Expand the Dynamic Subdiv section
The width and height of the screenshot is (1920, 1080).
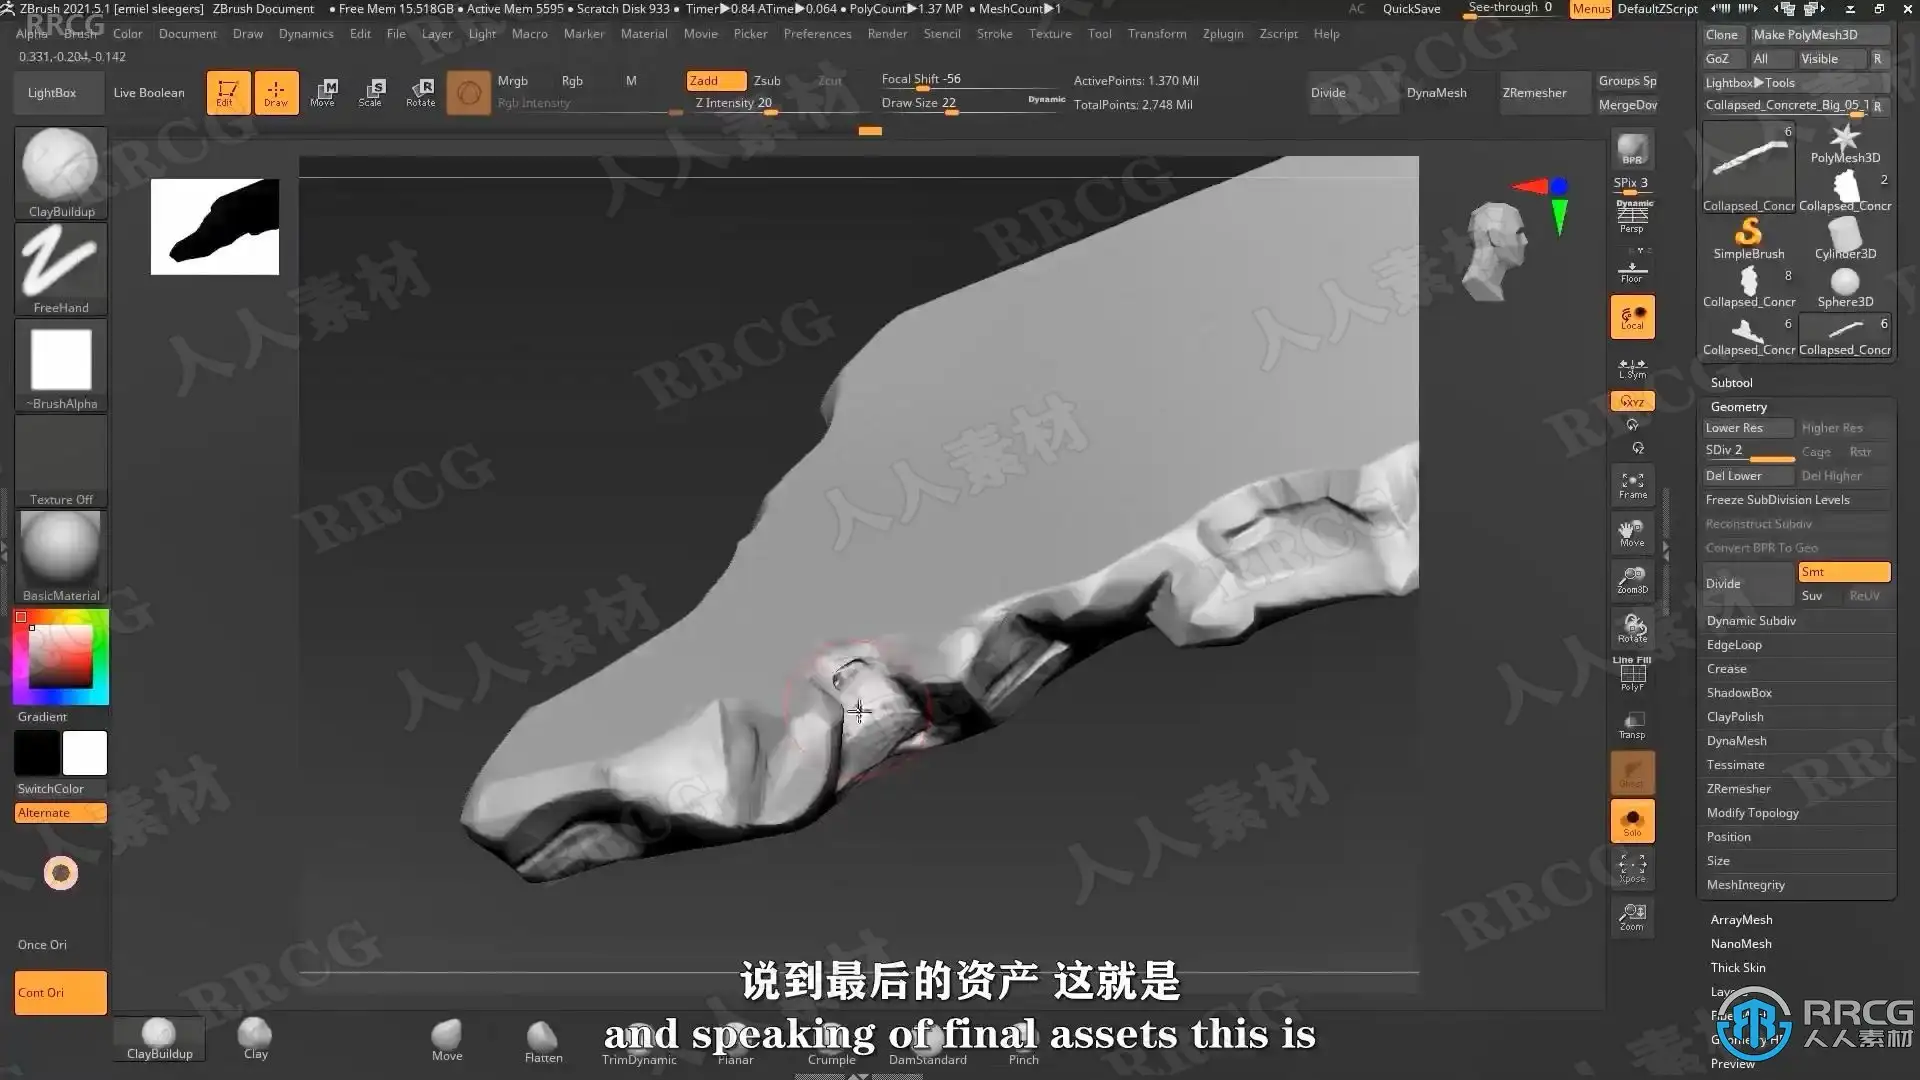(1751, 620)
